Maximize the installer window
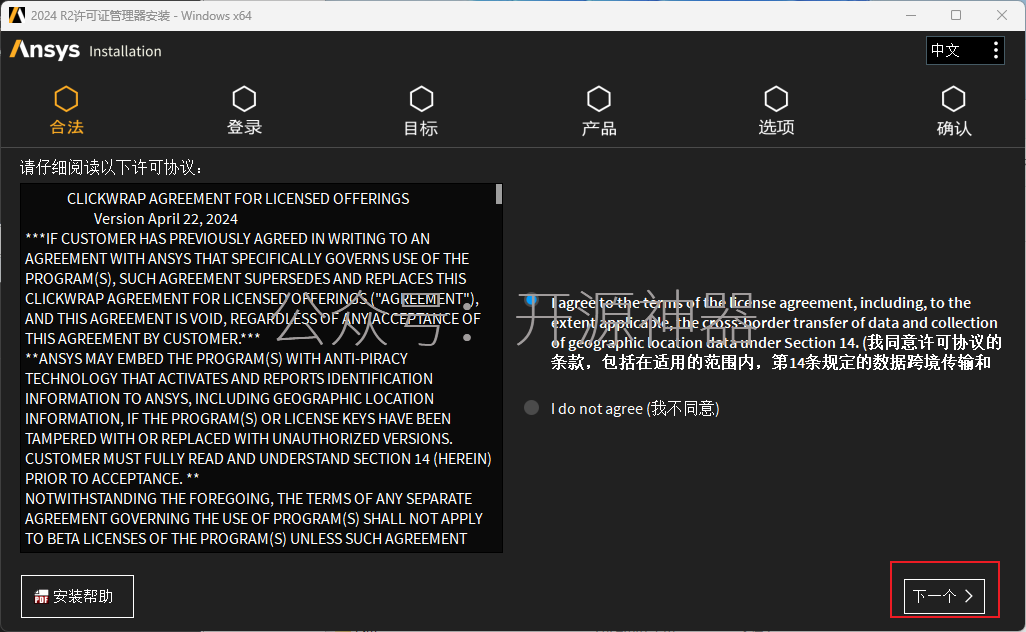The image size is (1026, 632). (x=956, y=15)
